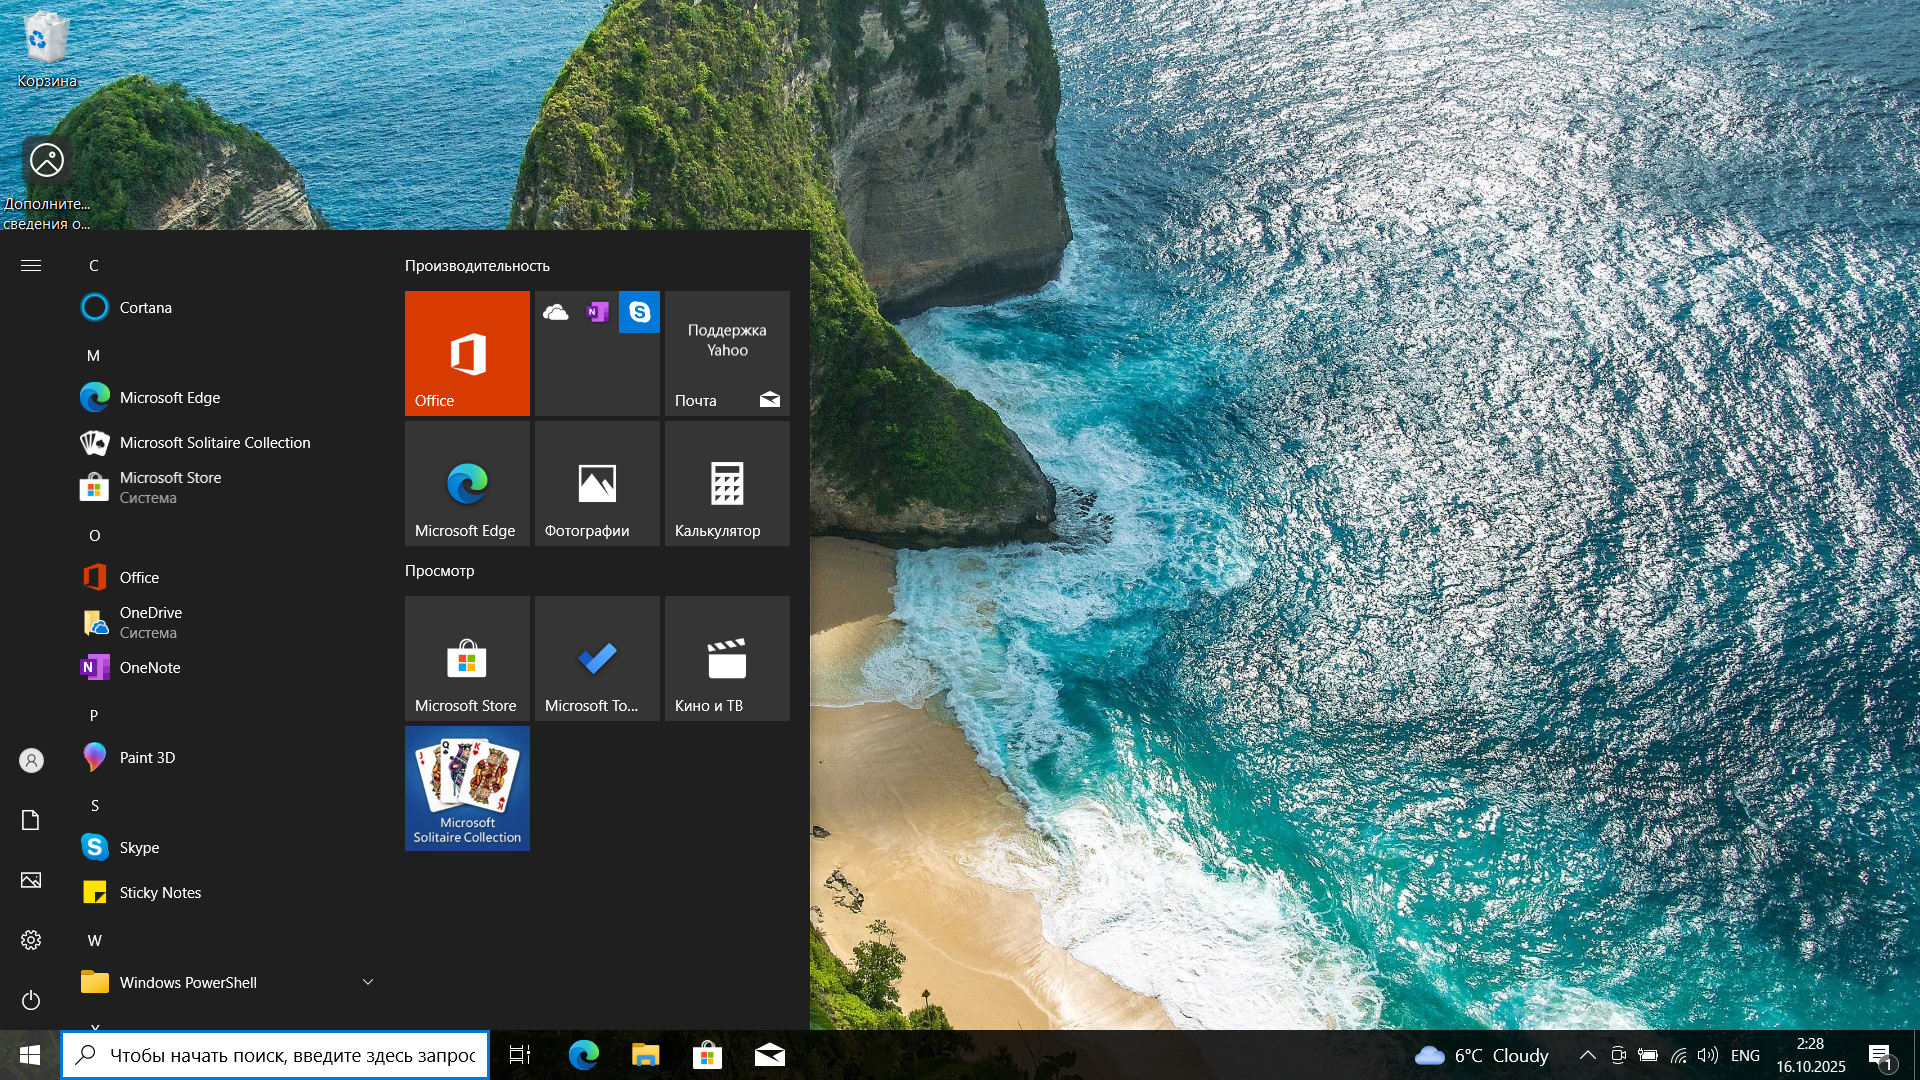
Task: Show hidden system tray icons
Action: tap(1587, 1055)
